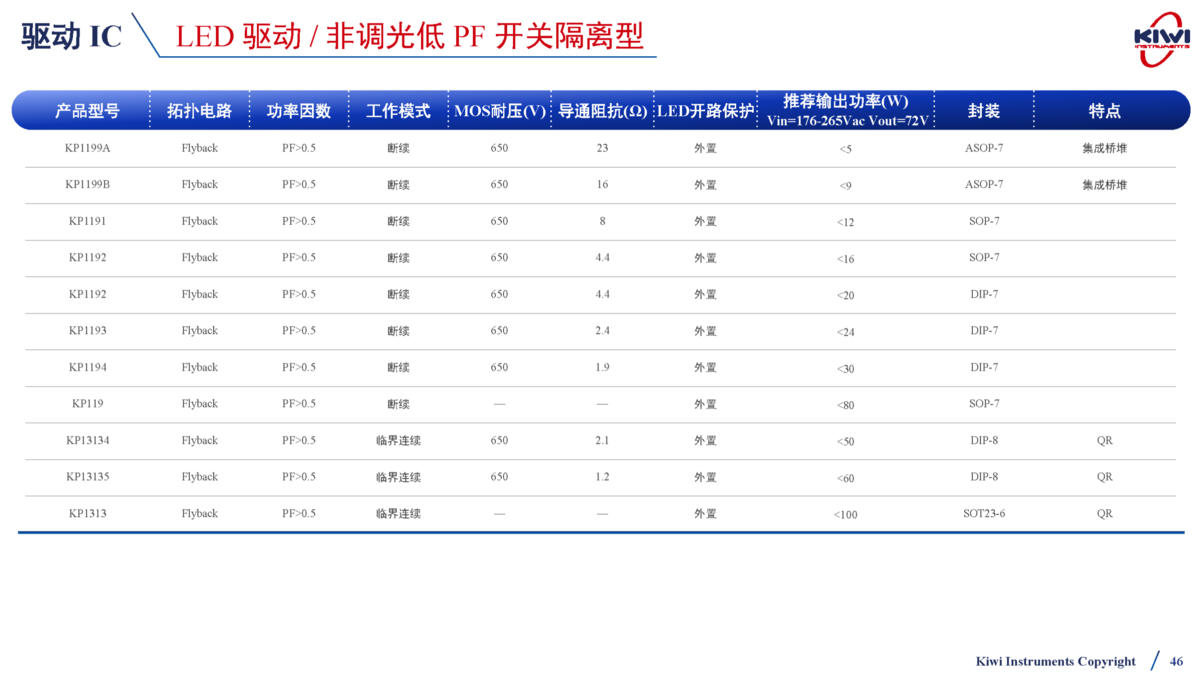Select the MOS耐压(V) column header
The width and height of the screenshot is (1200, 681).
pyautogui.click(x=500, y=111)
